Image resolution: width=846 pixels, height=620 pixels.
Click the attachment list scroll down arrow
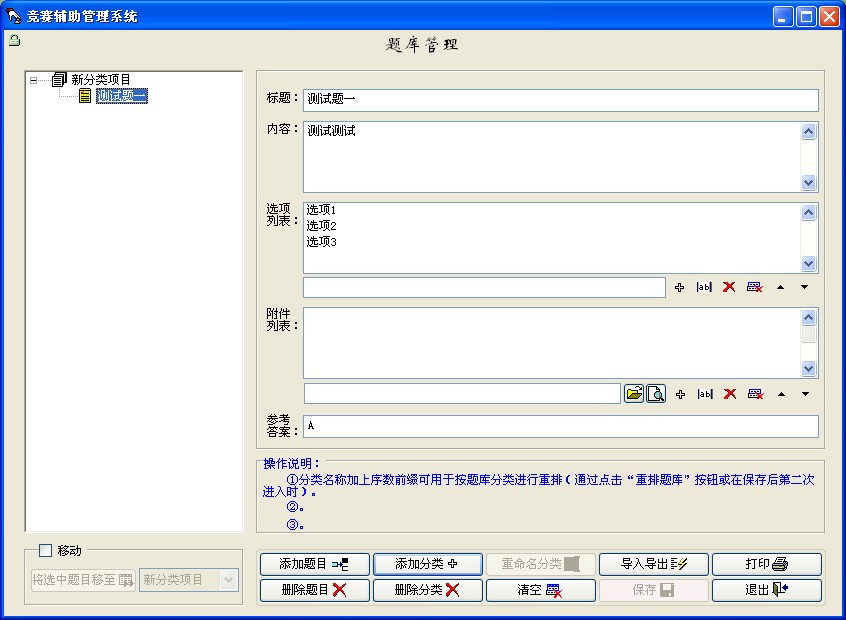(x=808, y=369)
